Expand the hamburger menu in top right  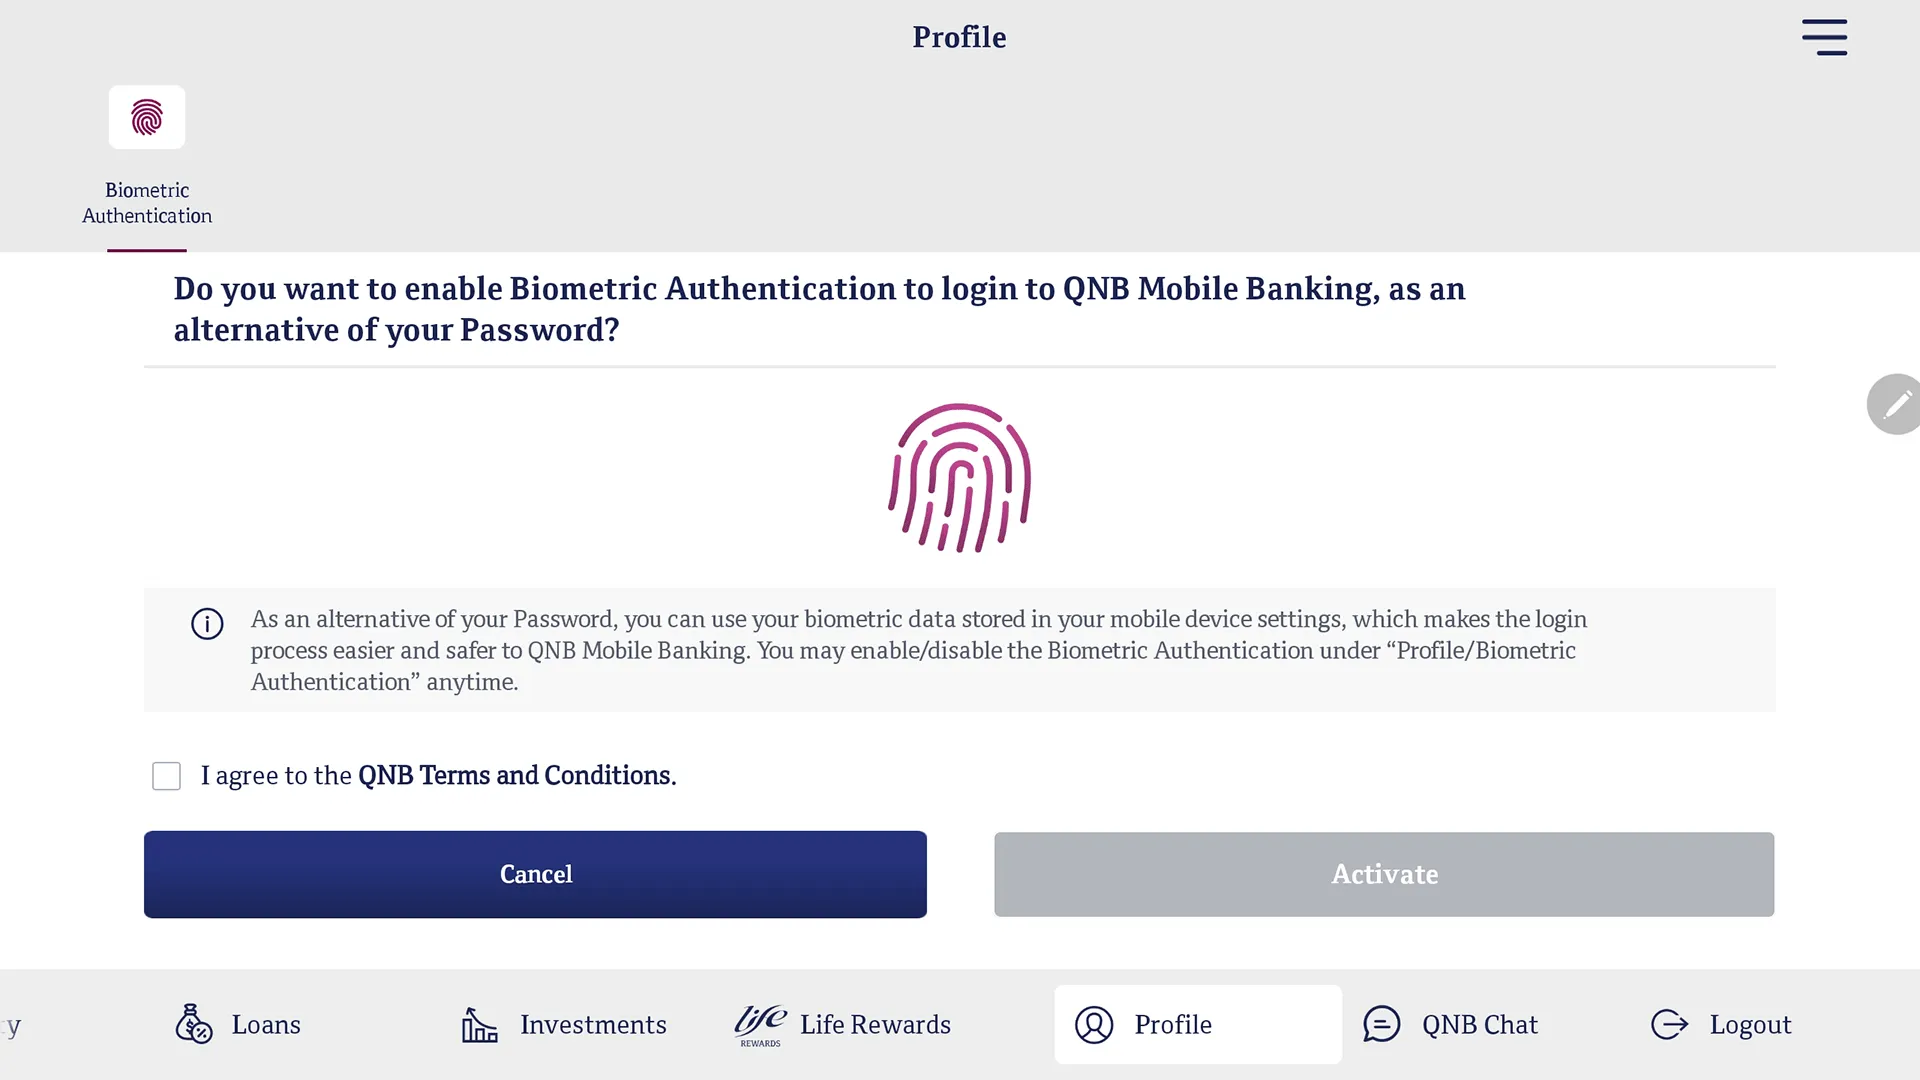(x=1825, y=36)
